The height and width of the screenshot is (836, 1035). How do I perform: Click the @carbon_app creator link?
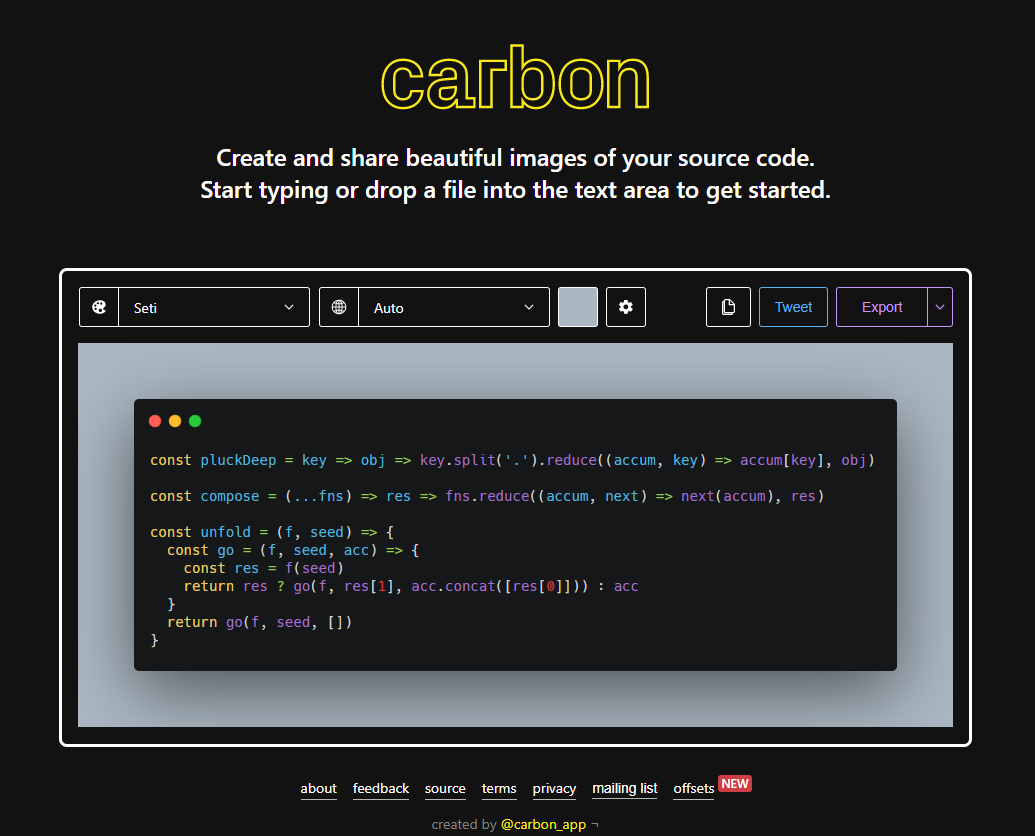(x=543, y=824)
